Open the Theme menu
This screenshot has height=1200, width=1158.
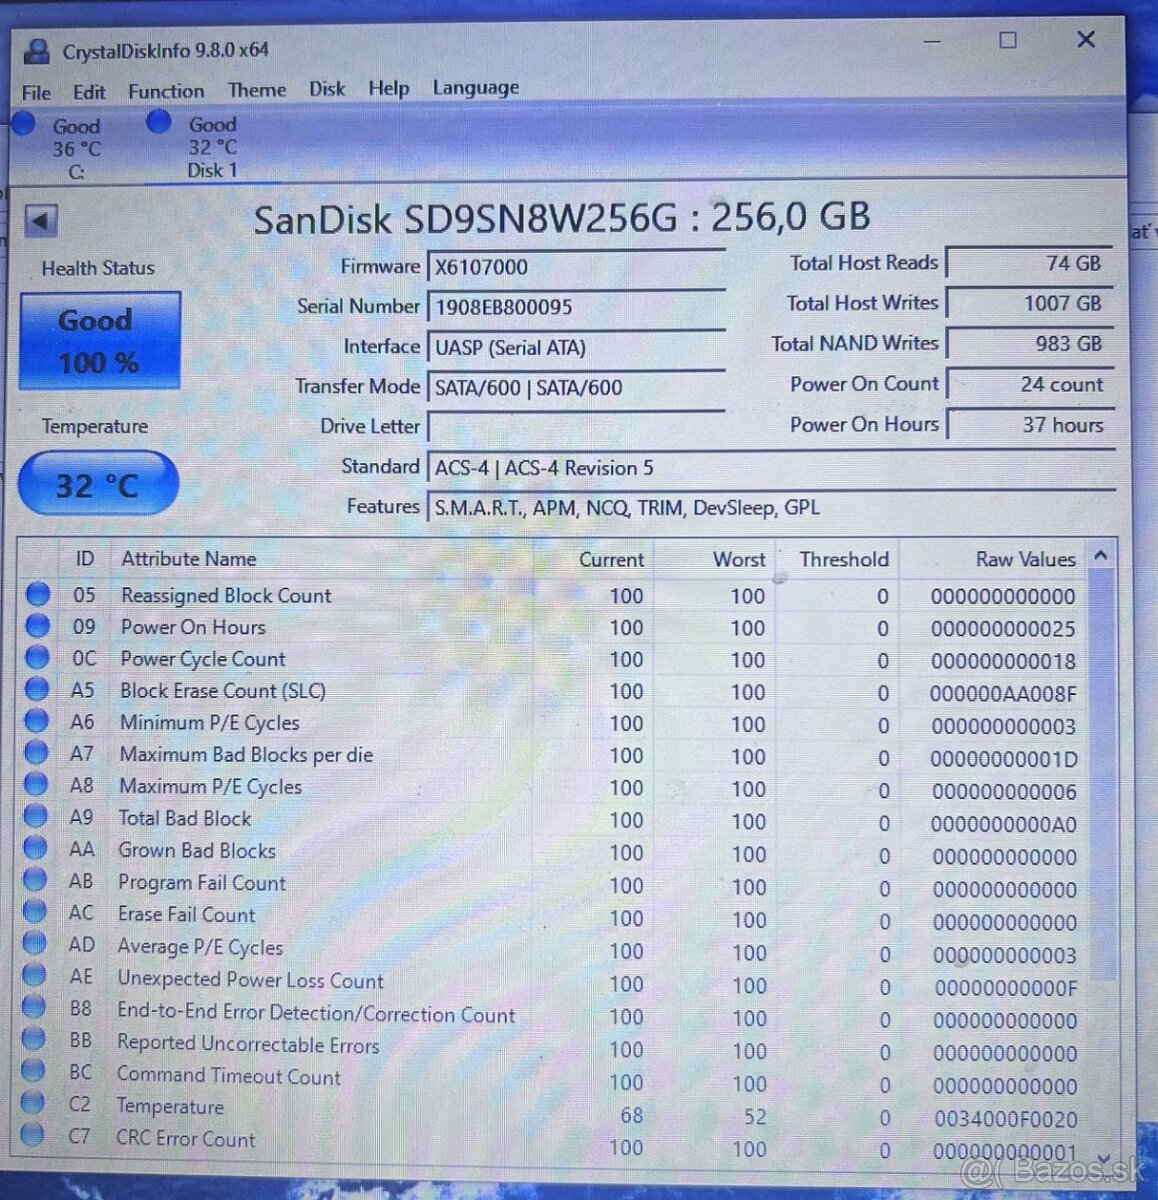[x=257, y=90]
